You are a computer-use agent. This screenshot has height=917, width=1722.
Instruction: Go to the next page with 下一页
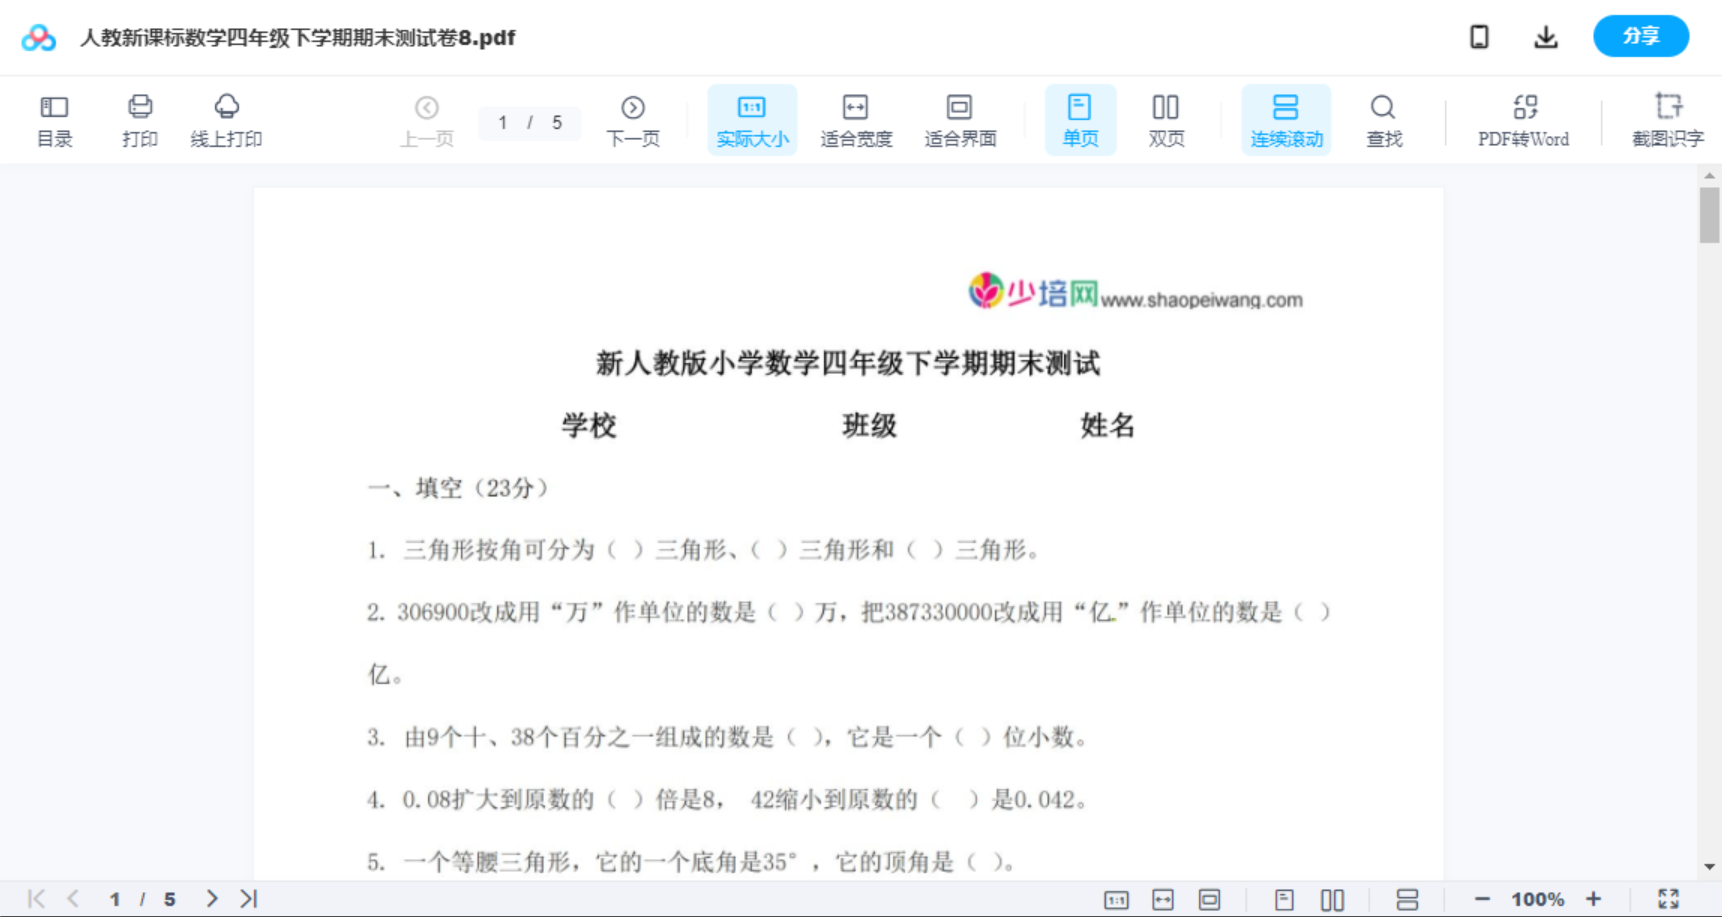(633, 120)
